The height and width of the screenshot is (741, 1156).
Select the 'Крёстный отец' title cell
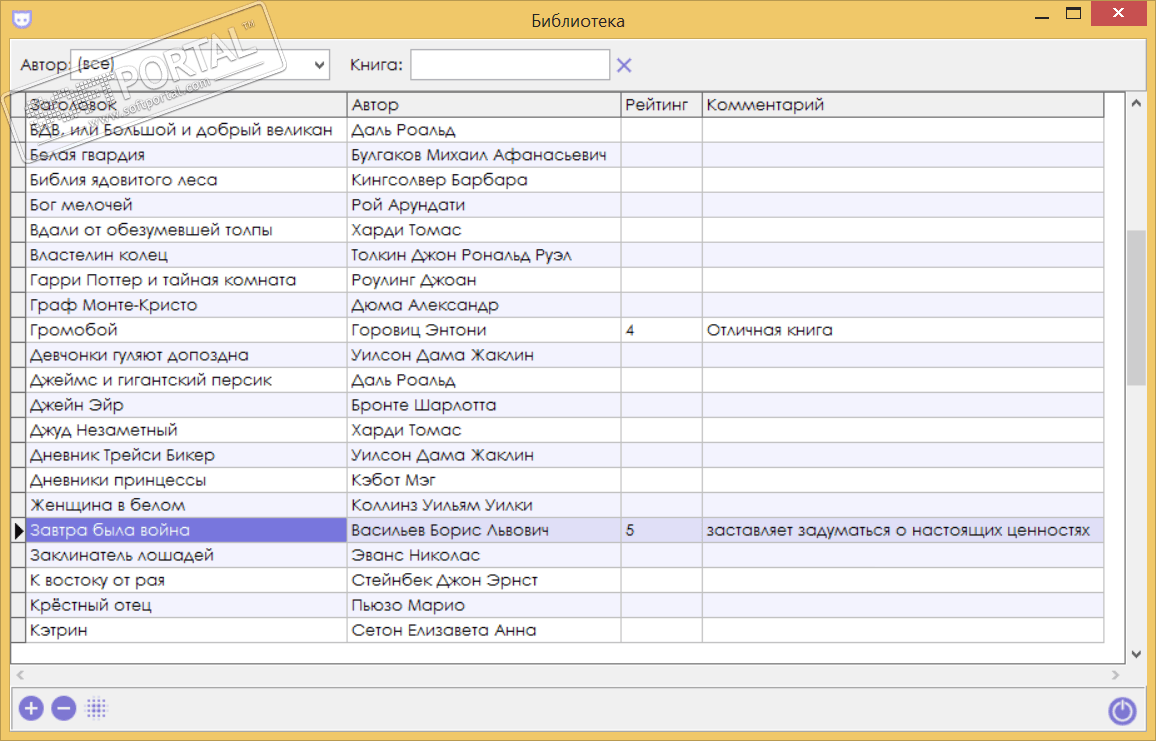click(186, 606)
